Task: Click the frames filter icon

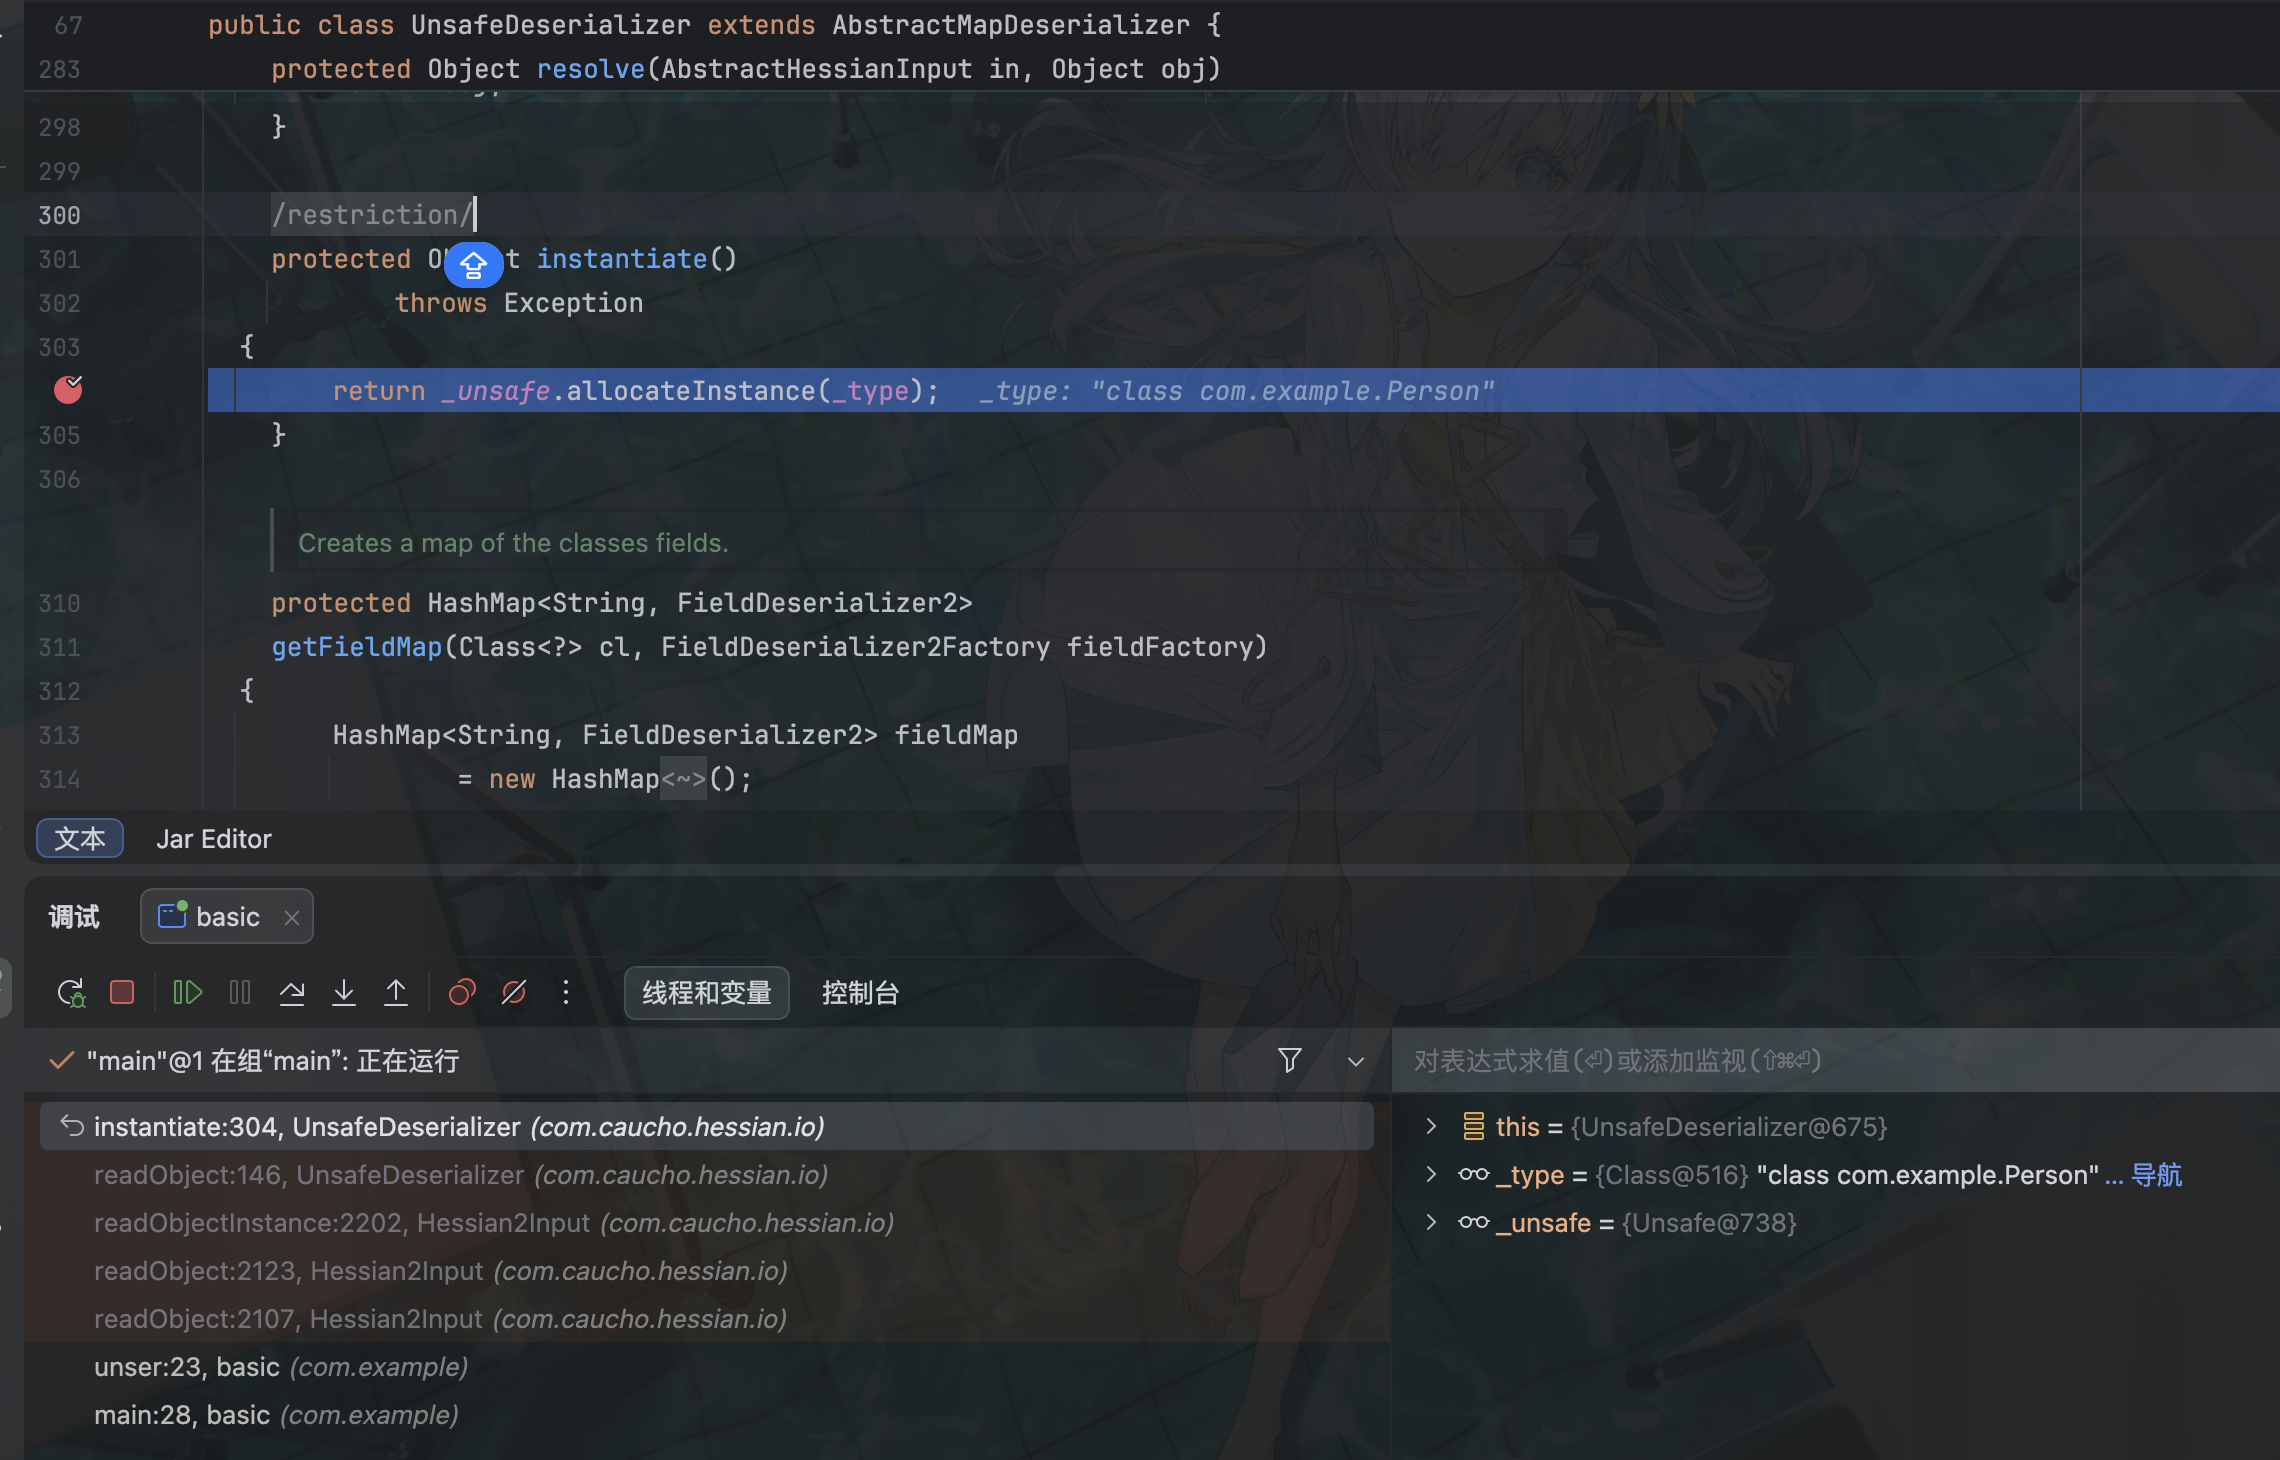Action: (1290, 1061)
